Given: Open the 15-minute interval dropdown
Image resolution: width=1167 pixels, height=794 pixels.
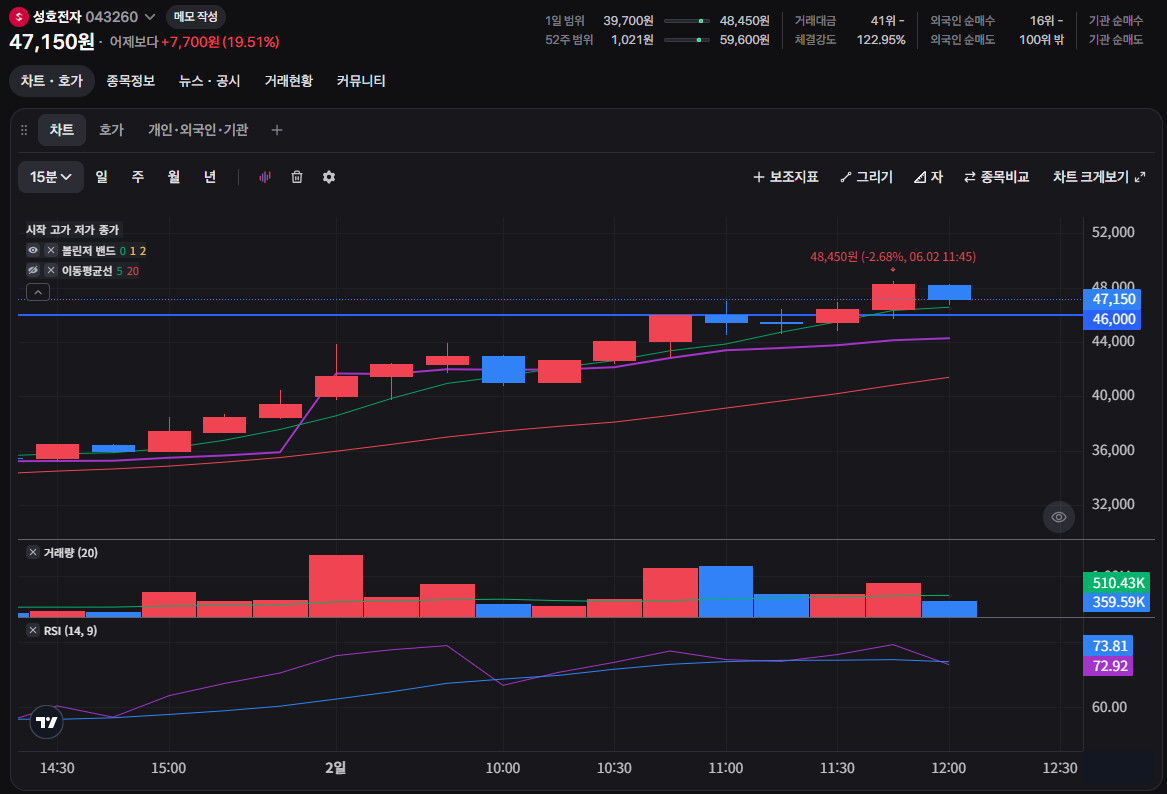Looking at the screenshot, I should pyautogui.click(x=51, y=177).
